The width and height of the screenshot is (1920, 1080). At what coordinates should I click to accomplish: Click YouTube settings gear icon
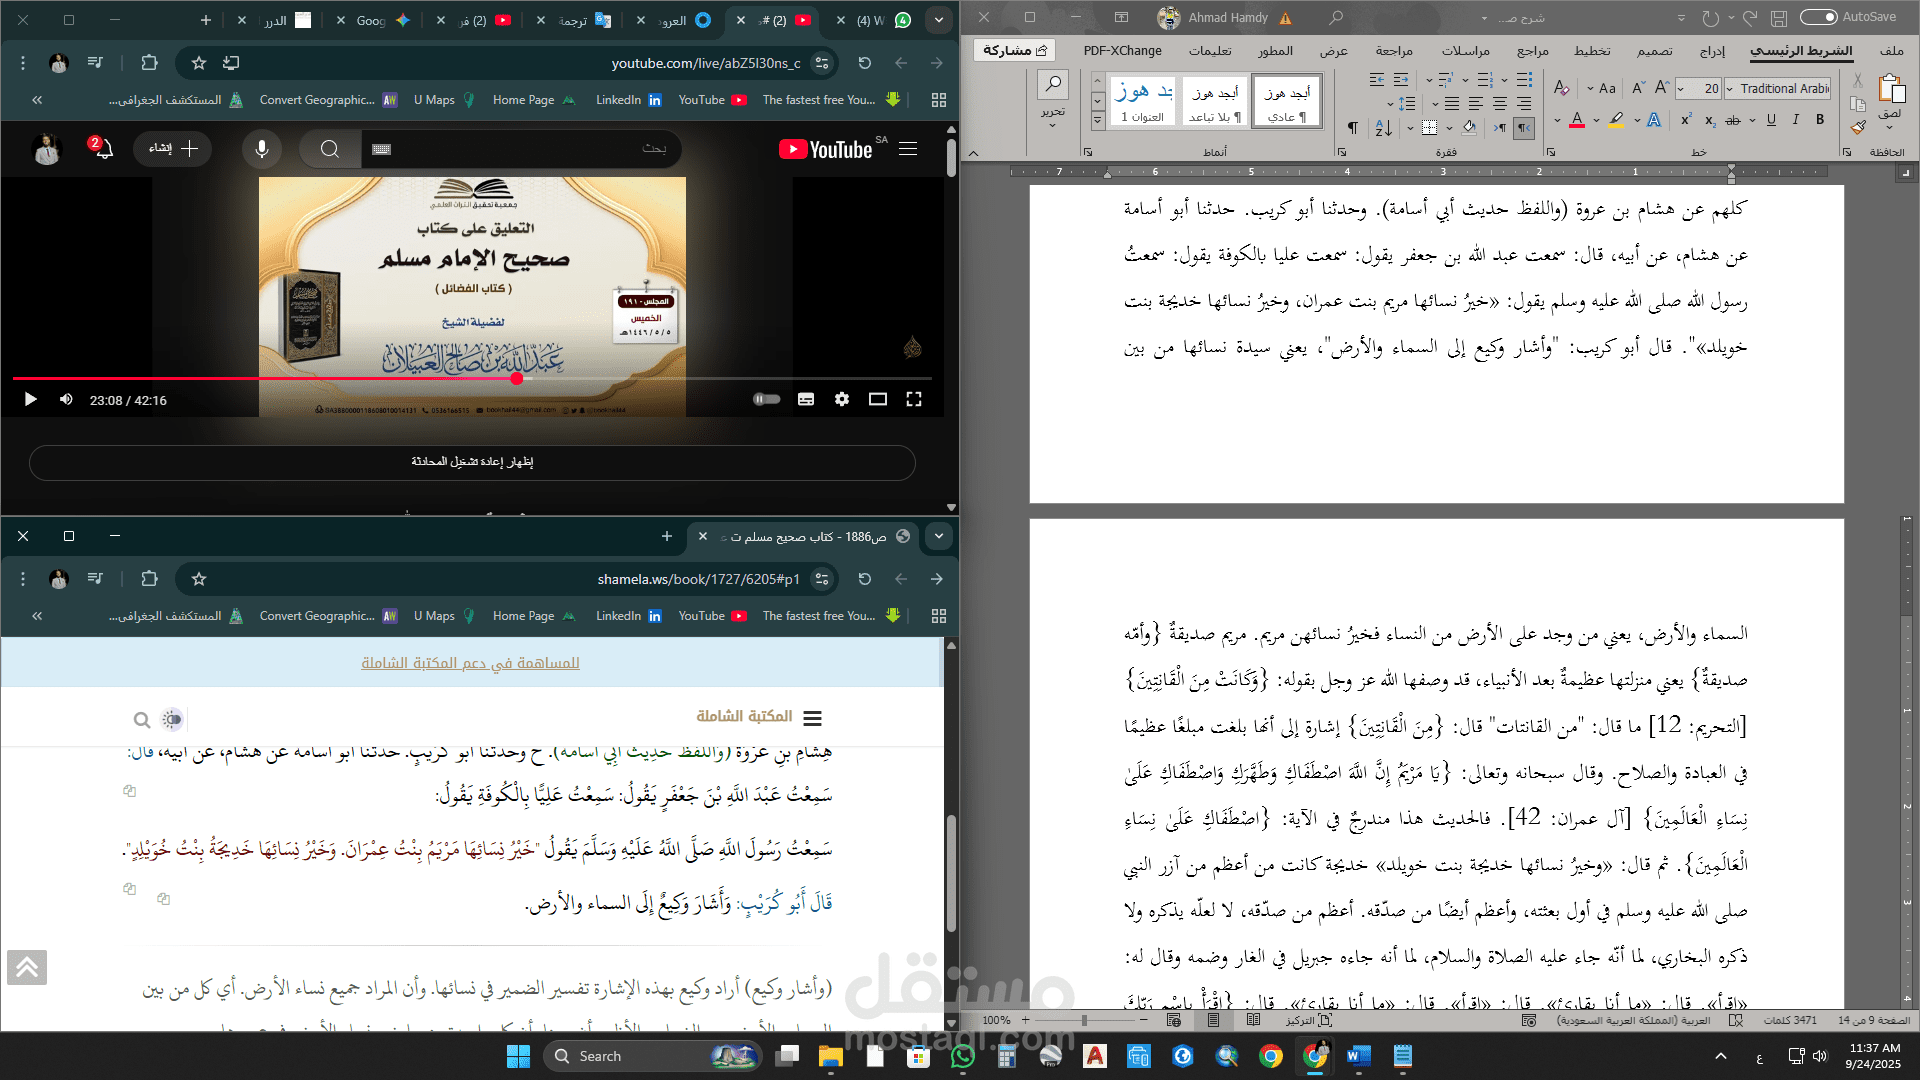click(x=842, y=399)
